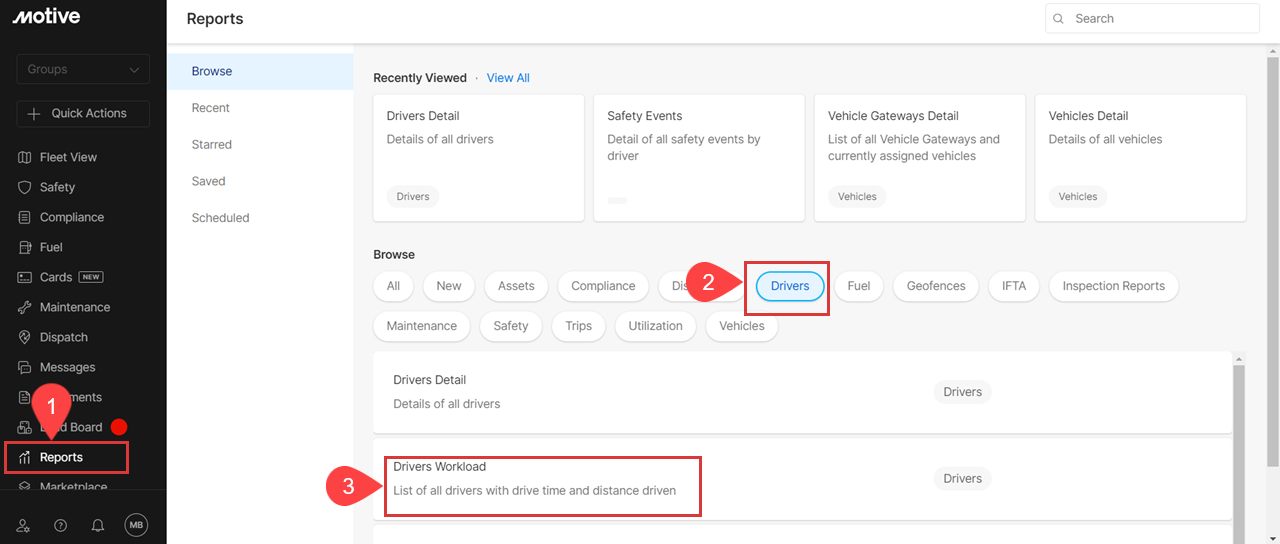The image size is (1280, 544).
Task: Select the Compliance filter chip
Action: tap(602, 286)
